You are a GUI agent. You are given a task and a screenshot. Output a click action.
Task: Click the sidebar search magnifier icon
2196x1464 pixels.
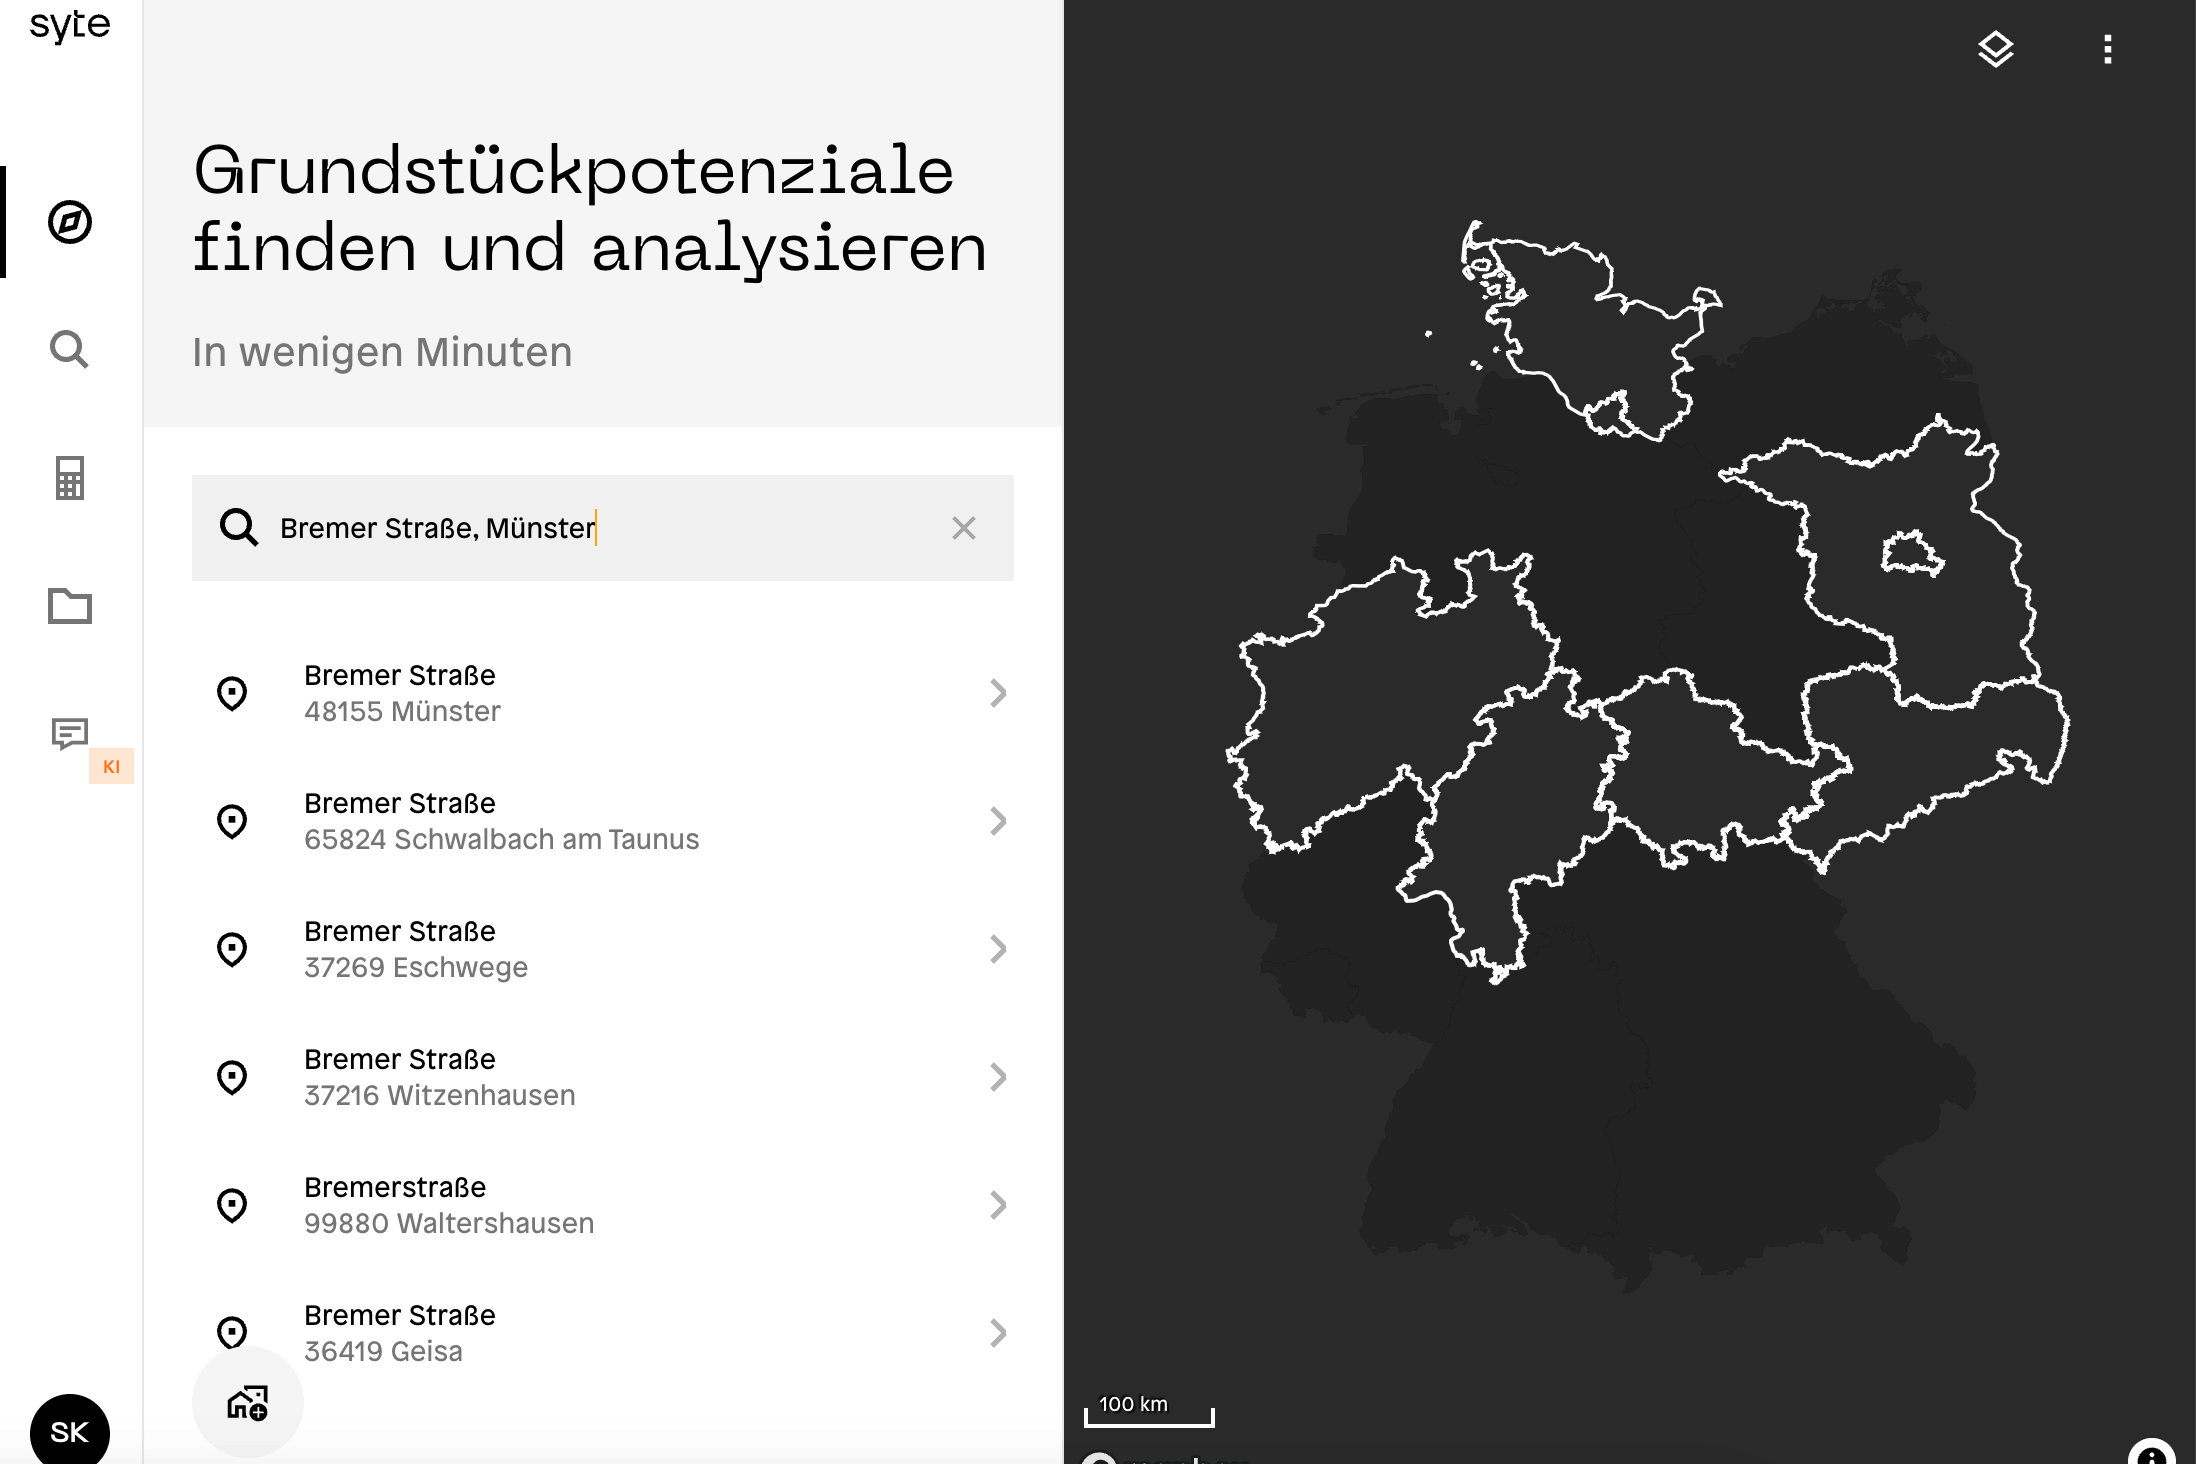(x=70, y=350)
